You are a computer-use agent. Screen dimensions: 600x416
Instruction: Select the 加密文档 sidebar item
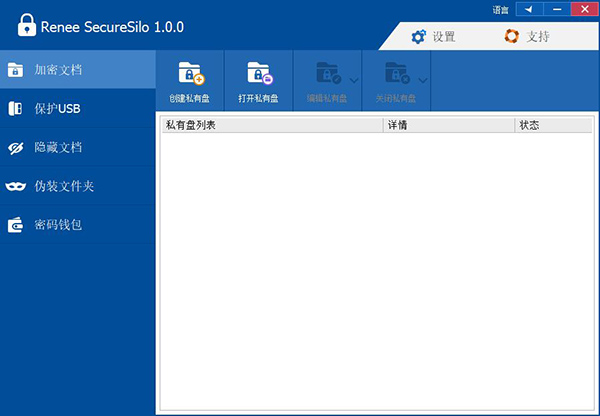pyautogui.click(x=78, y=70)
